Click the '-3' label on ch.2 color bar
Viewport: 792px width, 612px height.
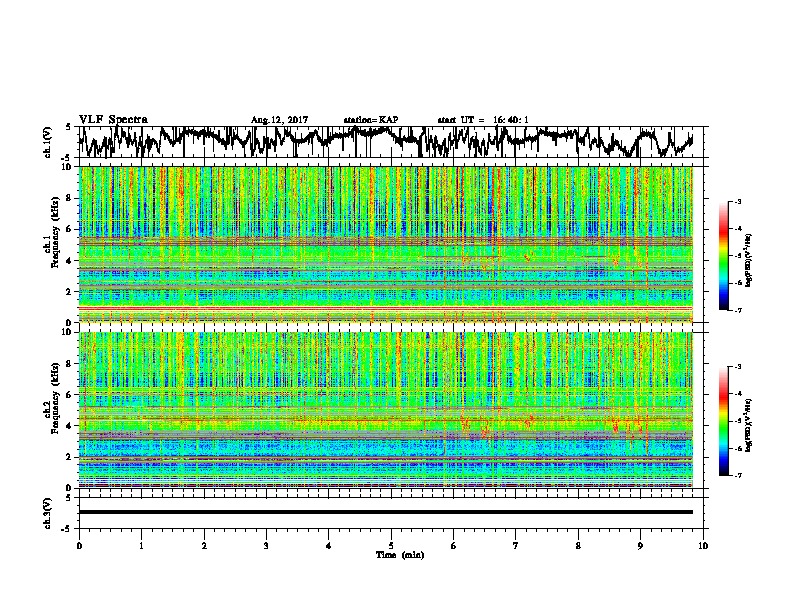[737, 367]
